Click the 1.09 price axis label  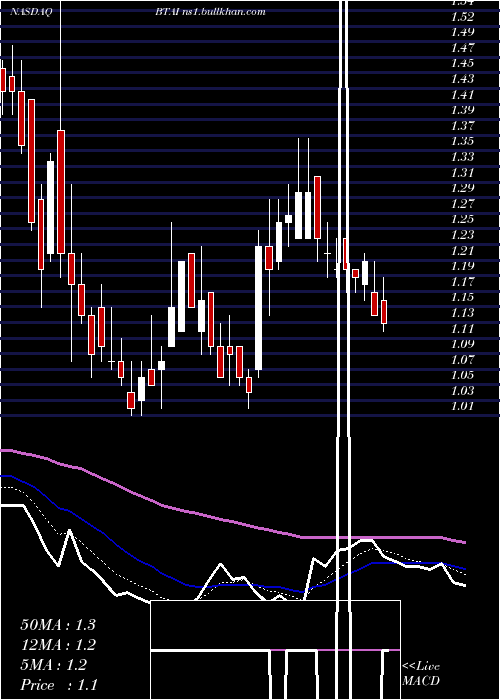pyautogui.click(x=462, y=344)
